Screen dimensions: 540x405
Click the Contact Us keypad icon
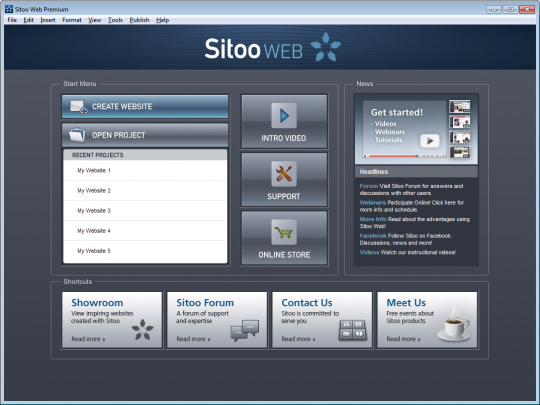point(353,330)
